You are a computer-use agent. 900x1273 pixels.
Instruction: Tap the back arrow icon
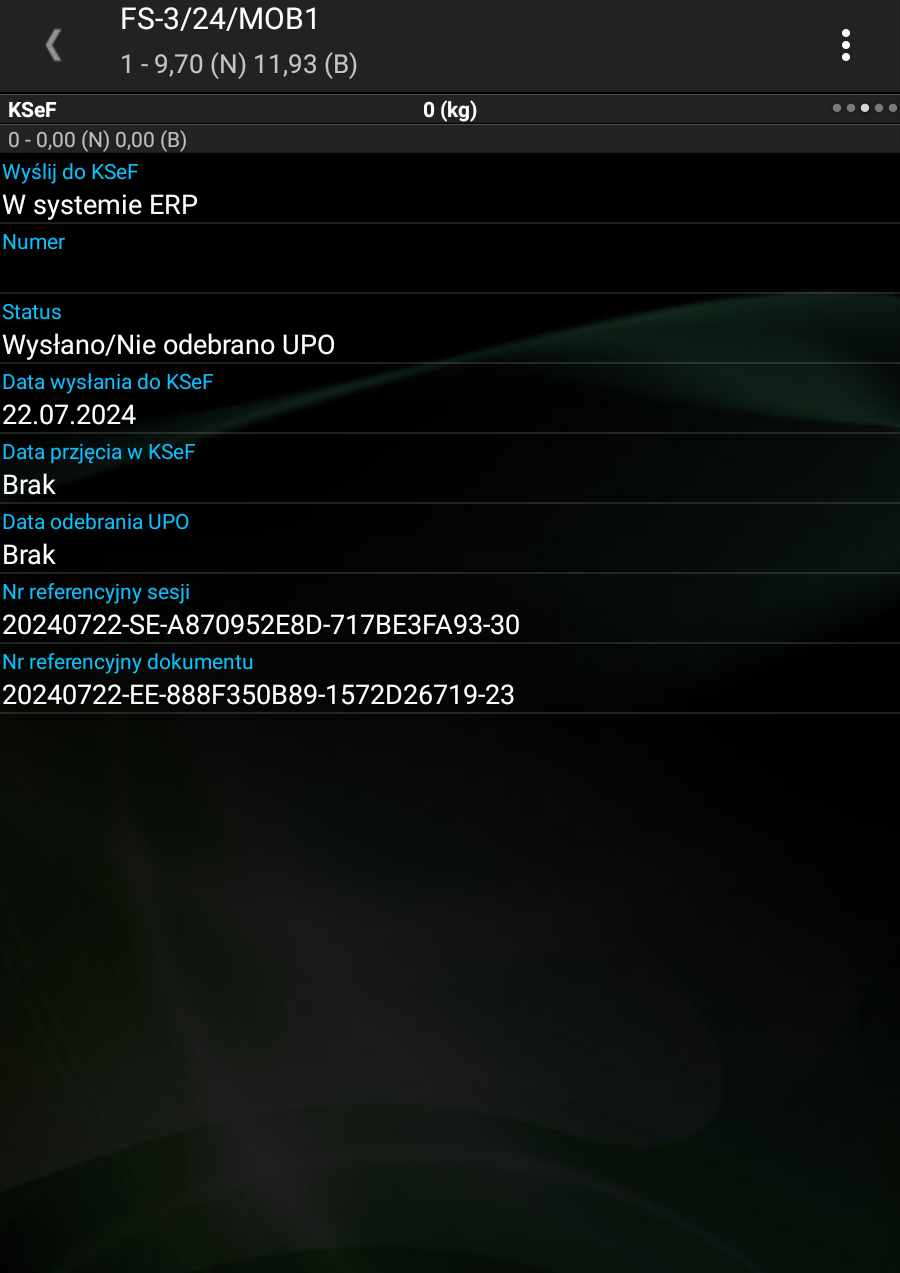(x=54, y=46)
